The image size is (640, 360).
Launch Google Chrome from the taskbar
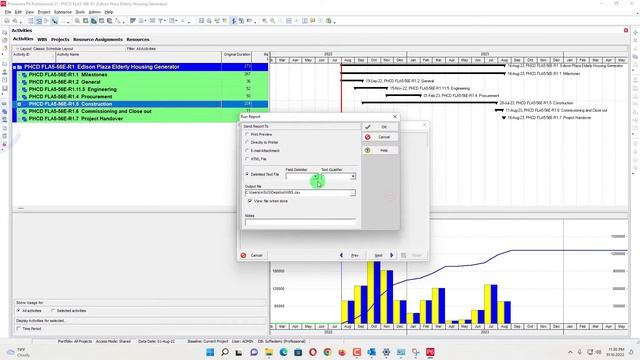click(x=327, y=352)
